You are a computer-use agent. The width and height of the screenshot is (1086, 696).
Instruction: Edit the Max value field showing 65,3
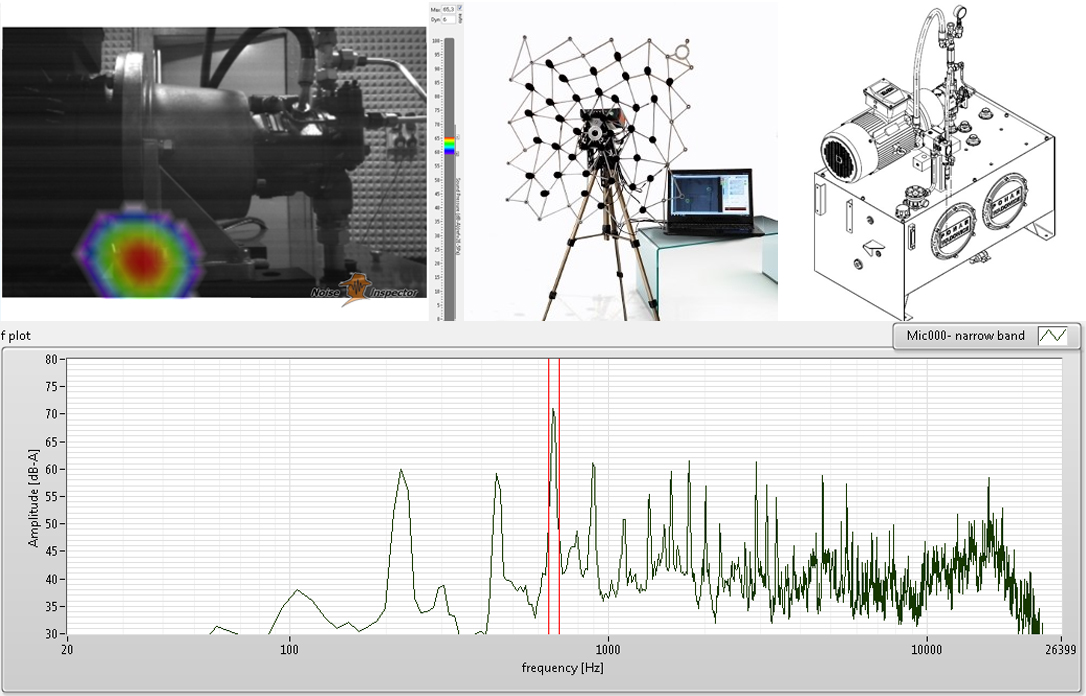(449, 9)
